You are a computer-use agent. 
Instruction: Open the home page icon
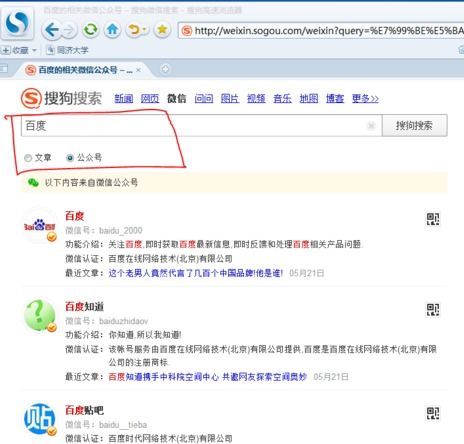pyautogui.click(x=112, y=30)
